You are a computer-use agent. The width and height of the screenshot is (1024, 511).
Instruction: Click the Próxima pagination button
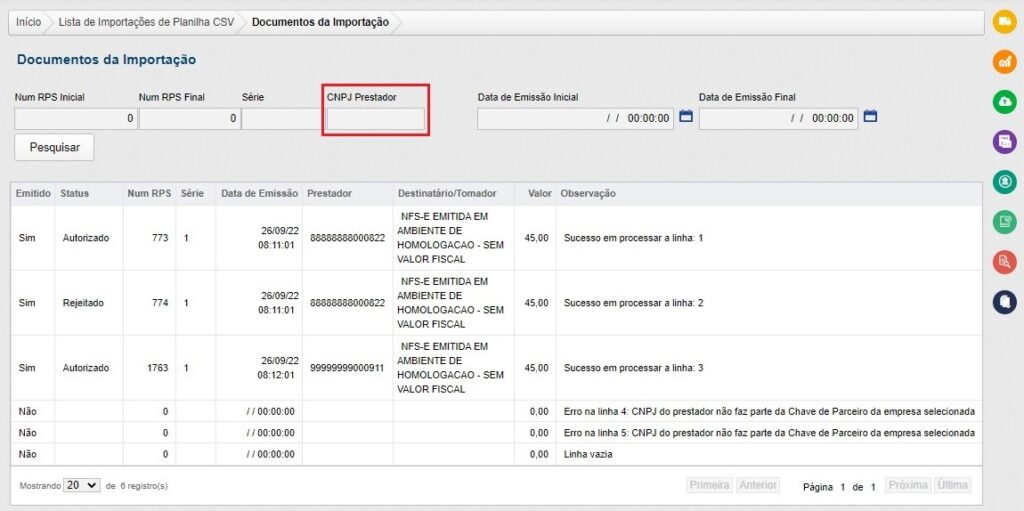click(x=908, y=485)
